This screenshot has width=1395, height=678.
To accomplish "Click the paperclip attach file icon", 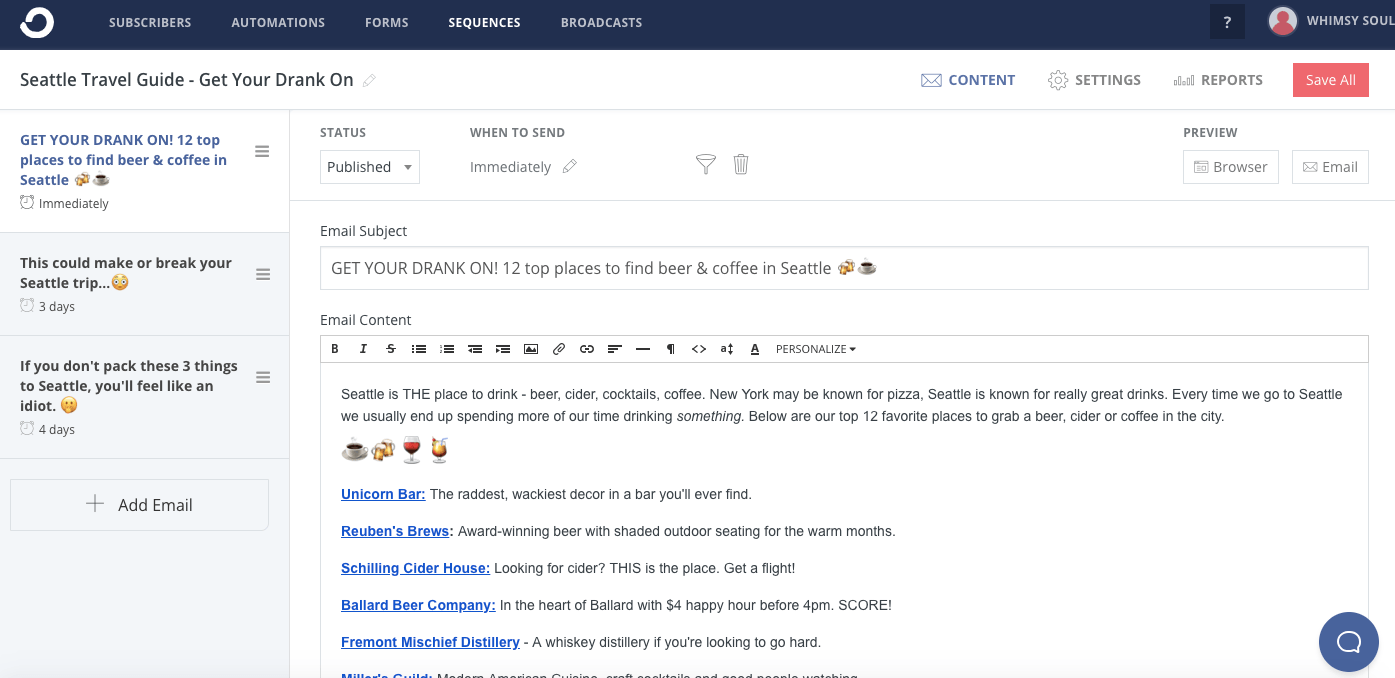I will click(559, 349).
